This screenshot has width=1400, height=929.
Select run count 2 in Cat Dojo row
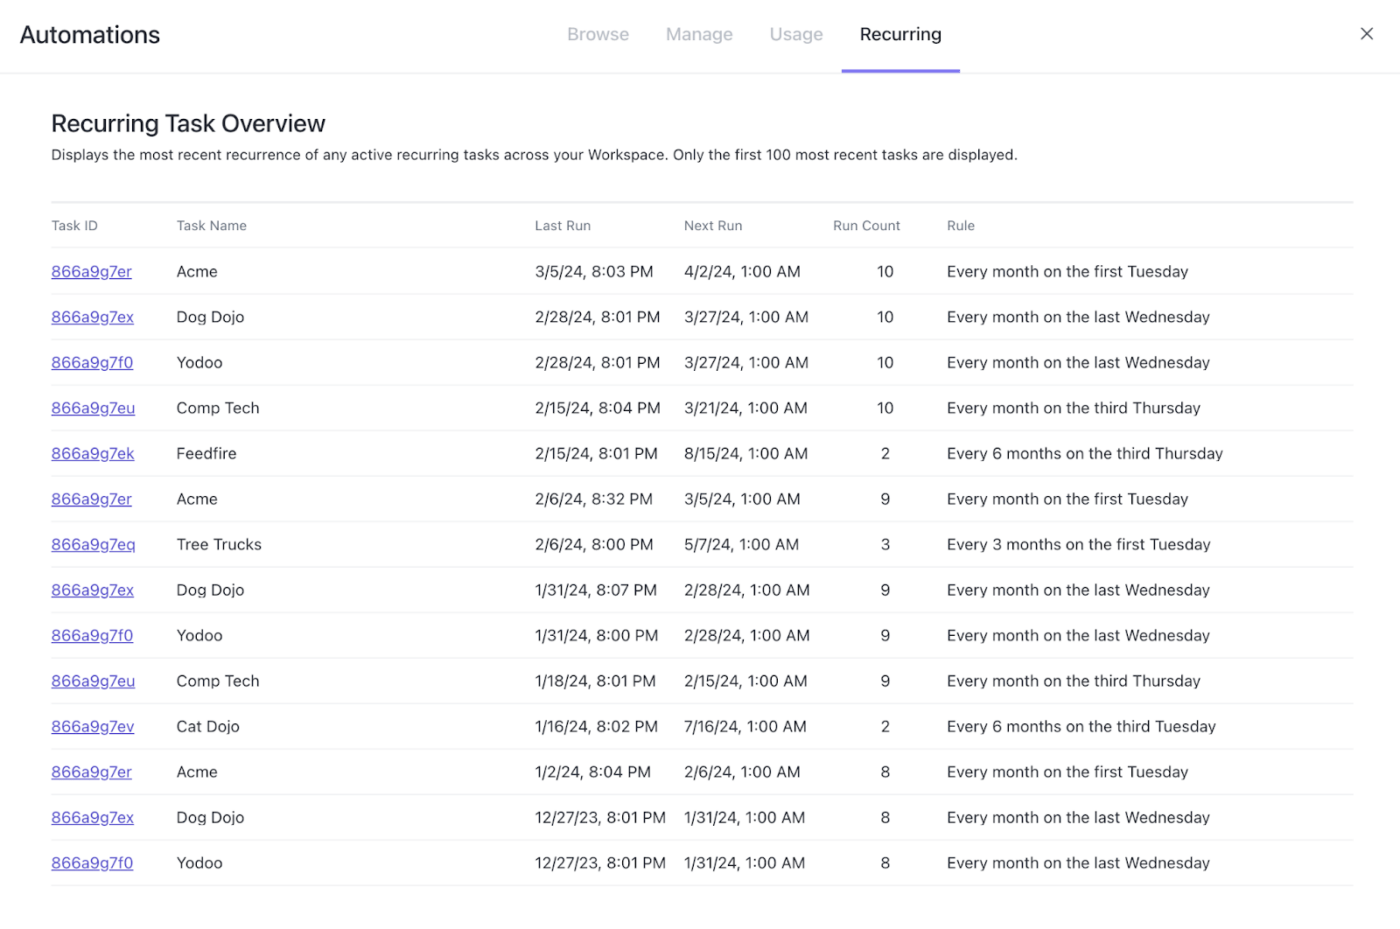point(885,727)
